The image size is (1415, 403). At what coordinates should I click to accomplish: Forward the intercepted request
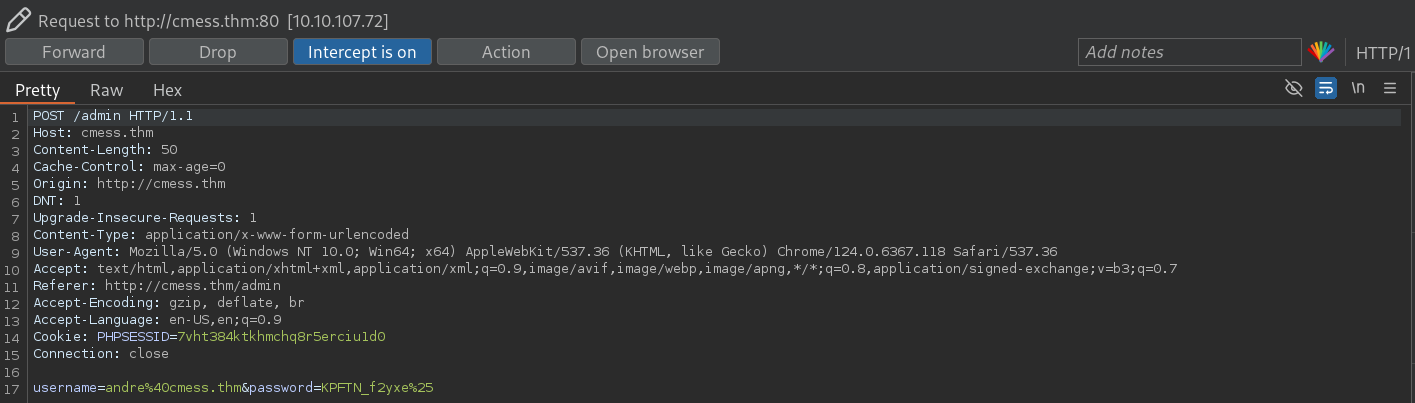(x=74, y=52)
